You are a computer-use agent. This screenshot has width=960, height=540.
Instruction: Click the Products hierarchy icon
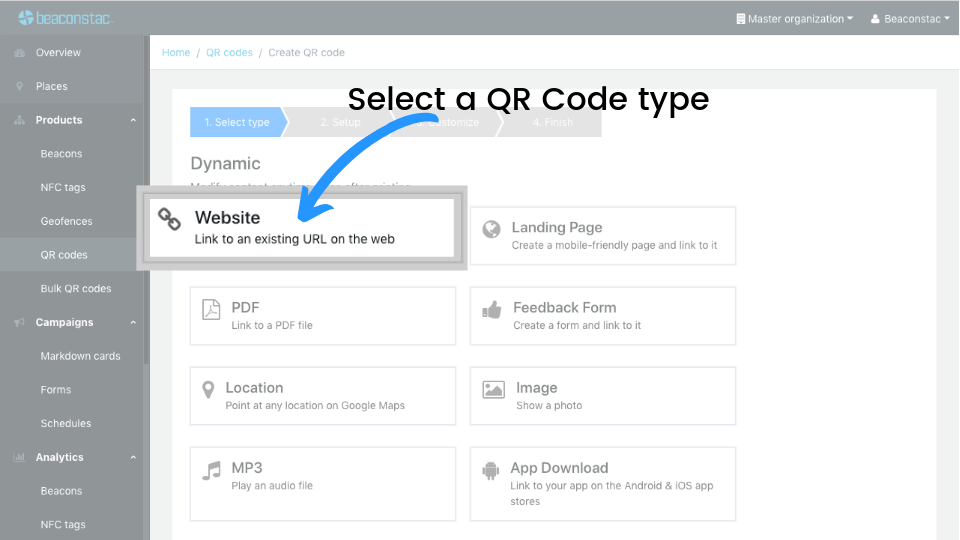20,120
